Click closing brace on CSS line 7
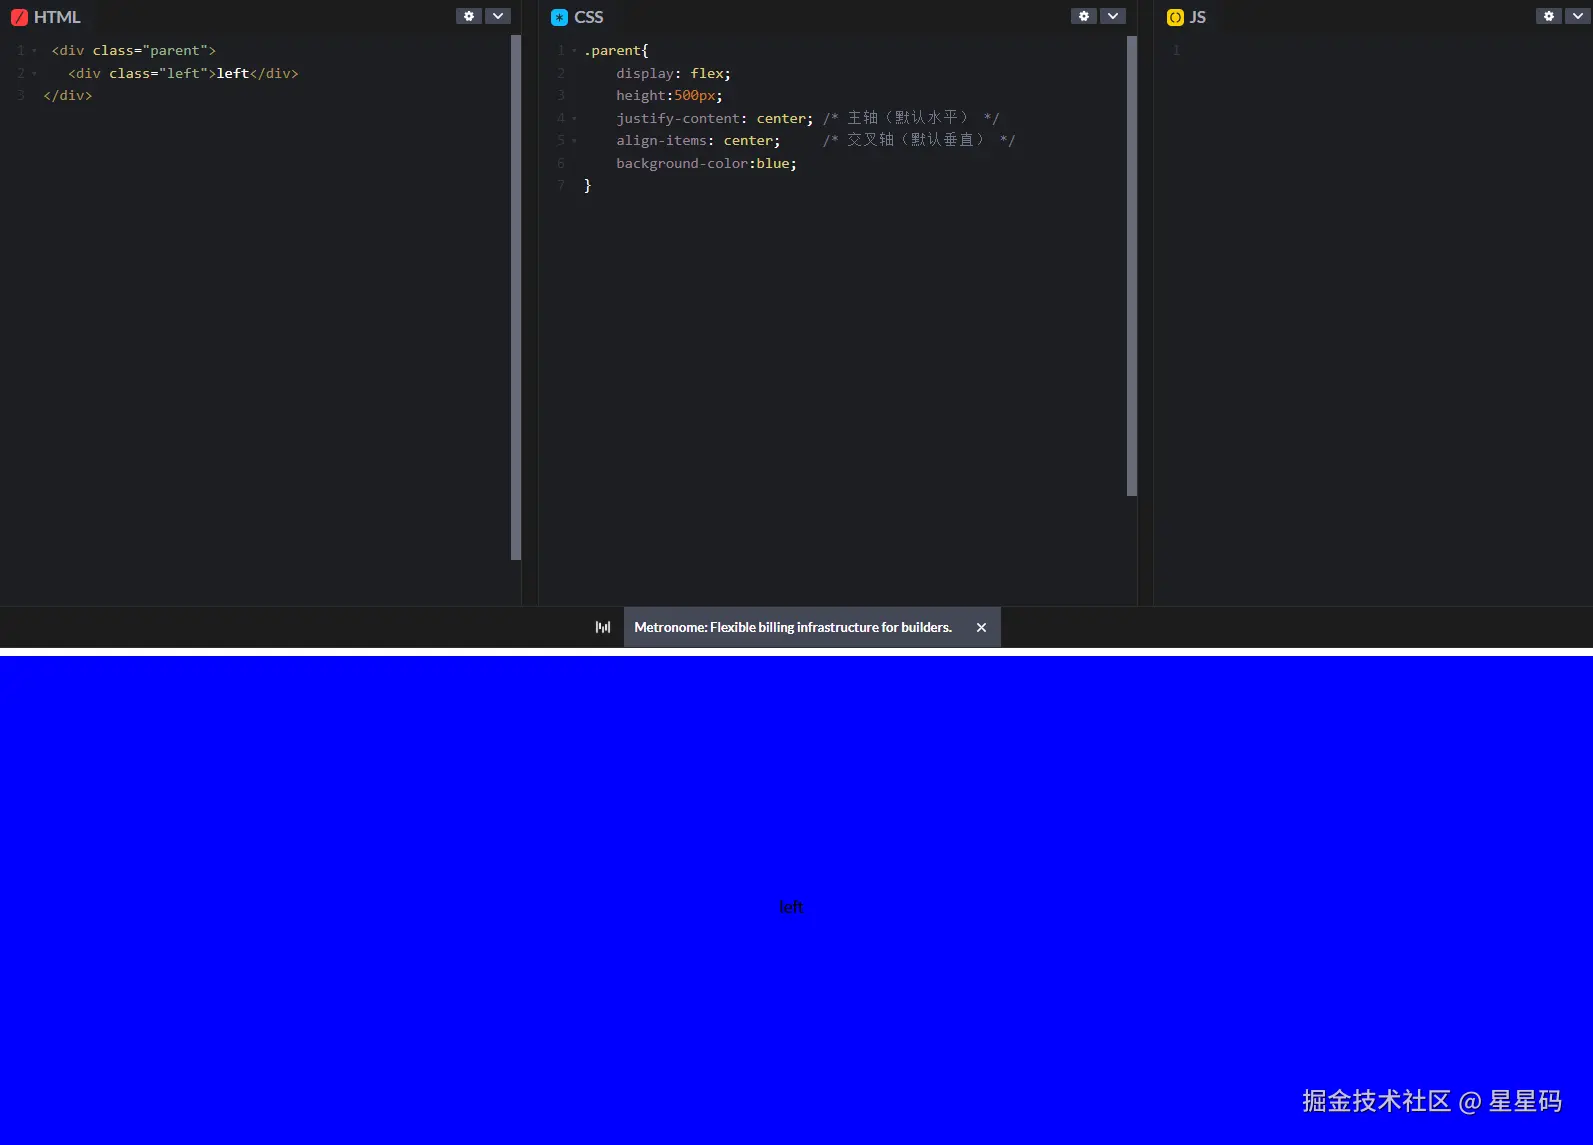1593x1145 pixels. [x=588, y=185]
